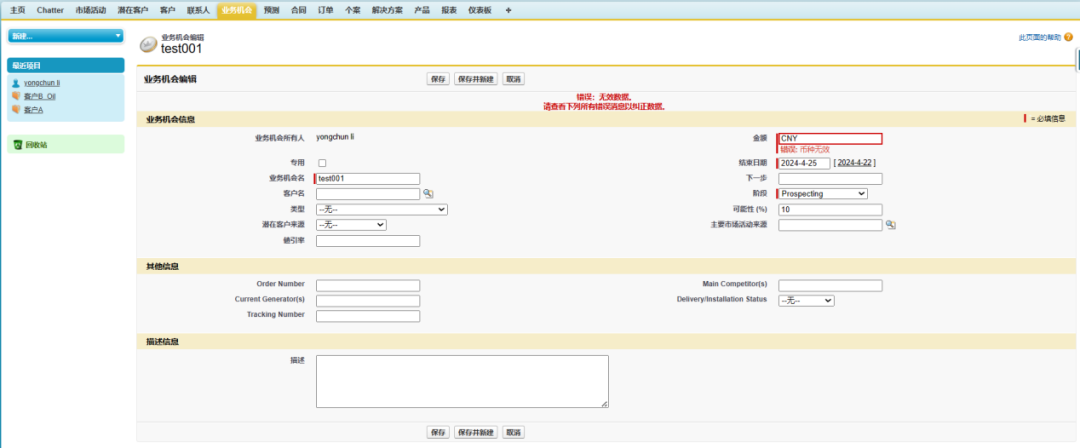Click the yongchun li user icon
This screenshot has width=1080, height=448.
click(16, 83)
